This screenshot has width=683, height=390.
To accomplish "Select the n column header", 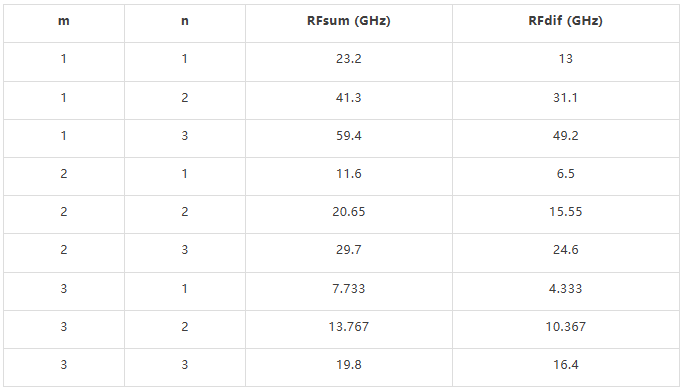I will 185,21.
